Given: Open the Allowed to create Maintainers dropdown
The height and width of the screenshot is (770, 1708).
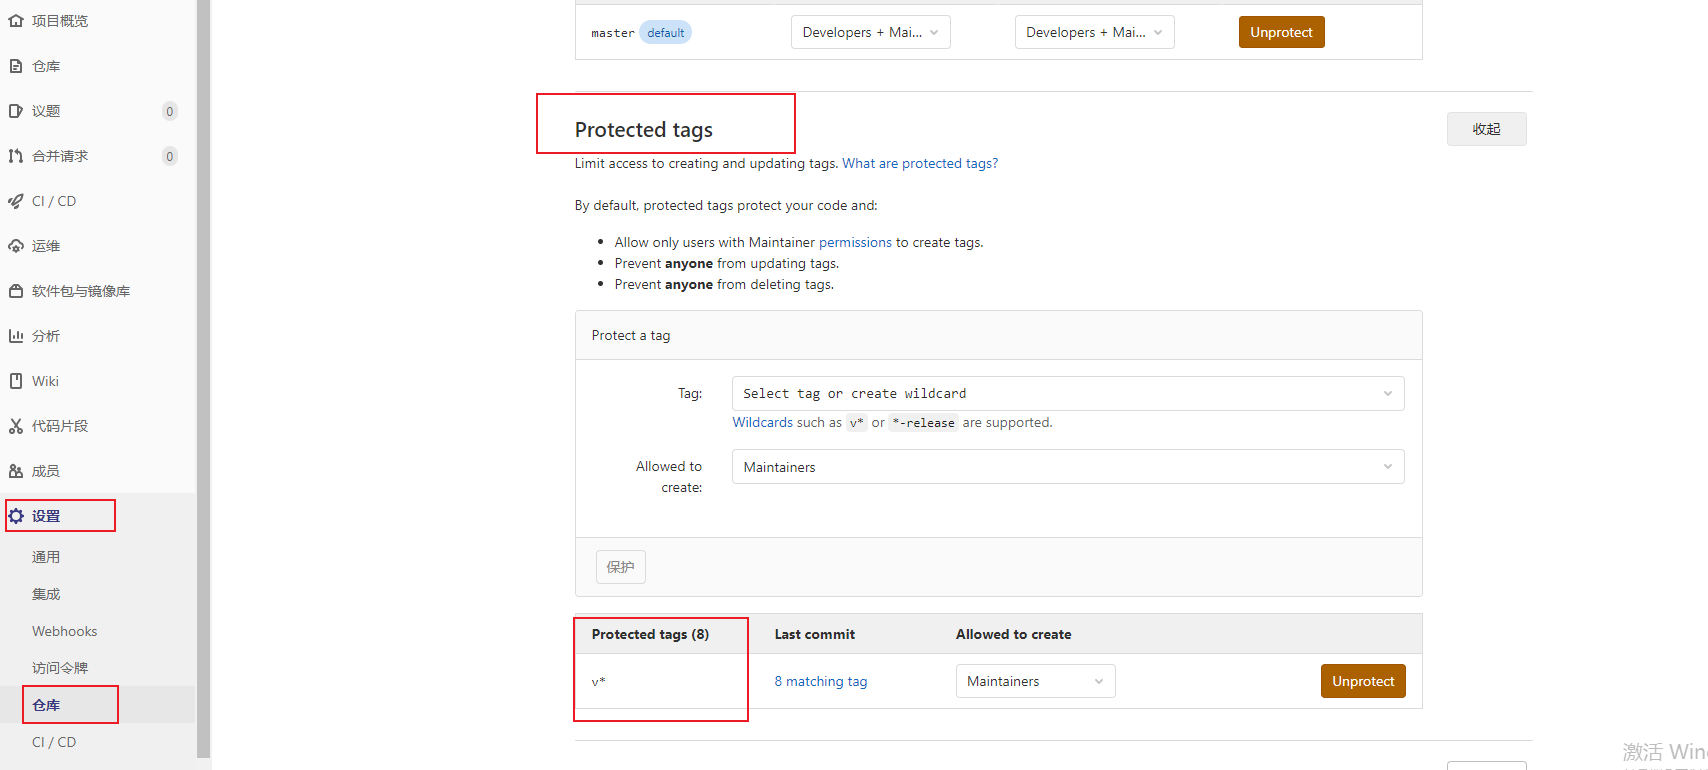Looking at the screenshot, I should 1068,467.
